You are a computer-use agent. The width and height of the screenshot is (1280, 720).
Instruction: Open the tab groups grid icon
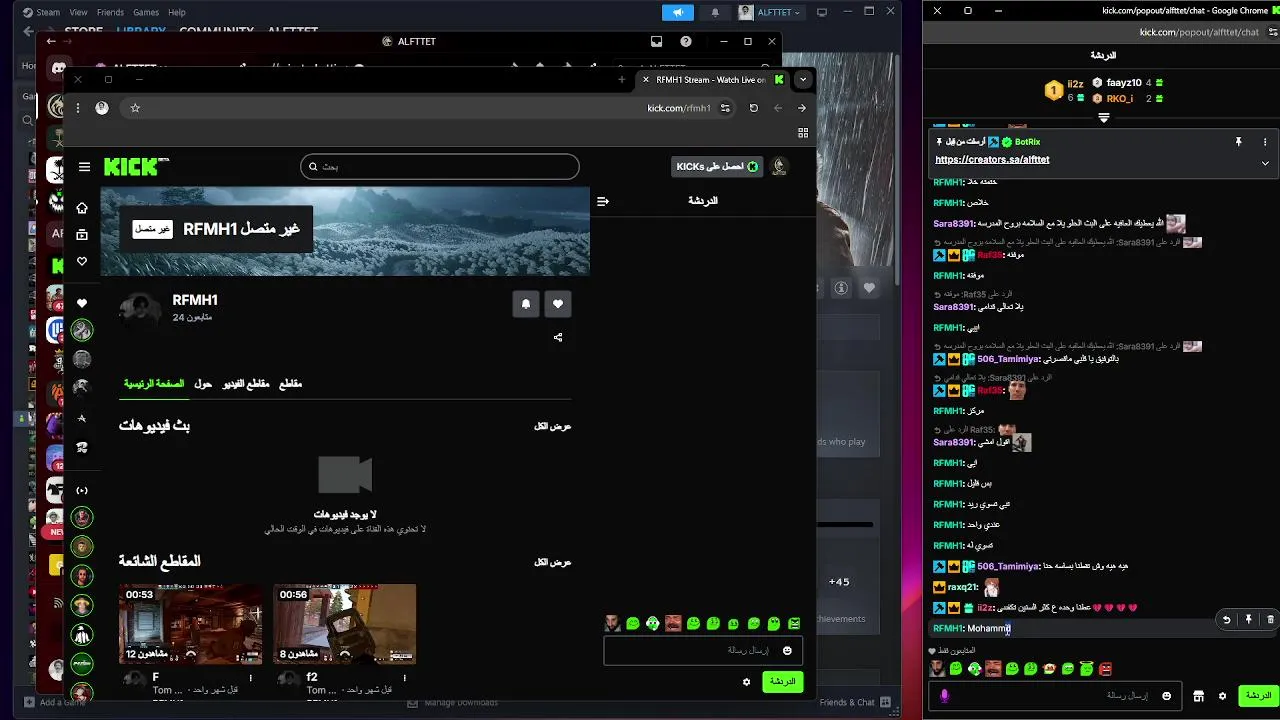pyautogui.click(x=803, y=133)
